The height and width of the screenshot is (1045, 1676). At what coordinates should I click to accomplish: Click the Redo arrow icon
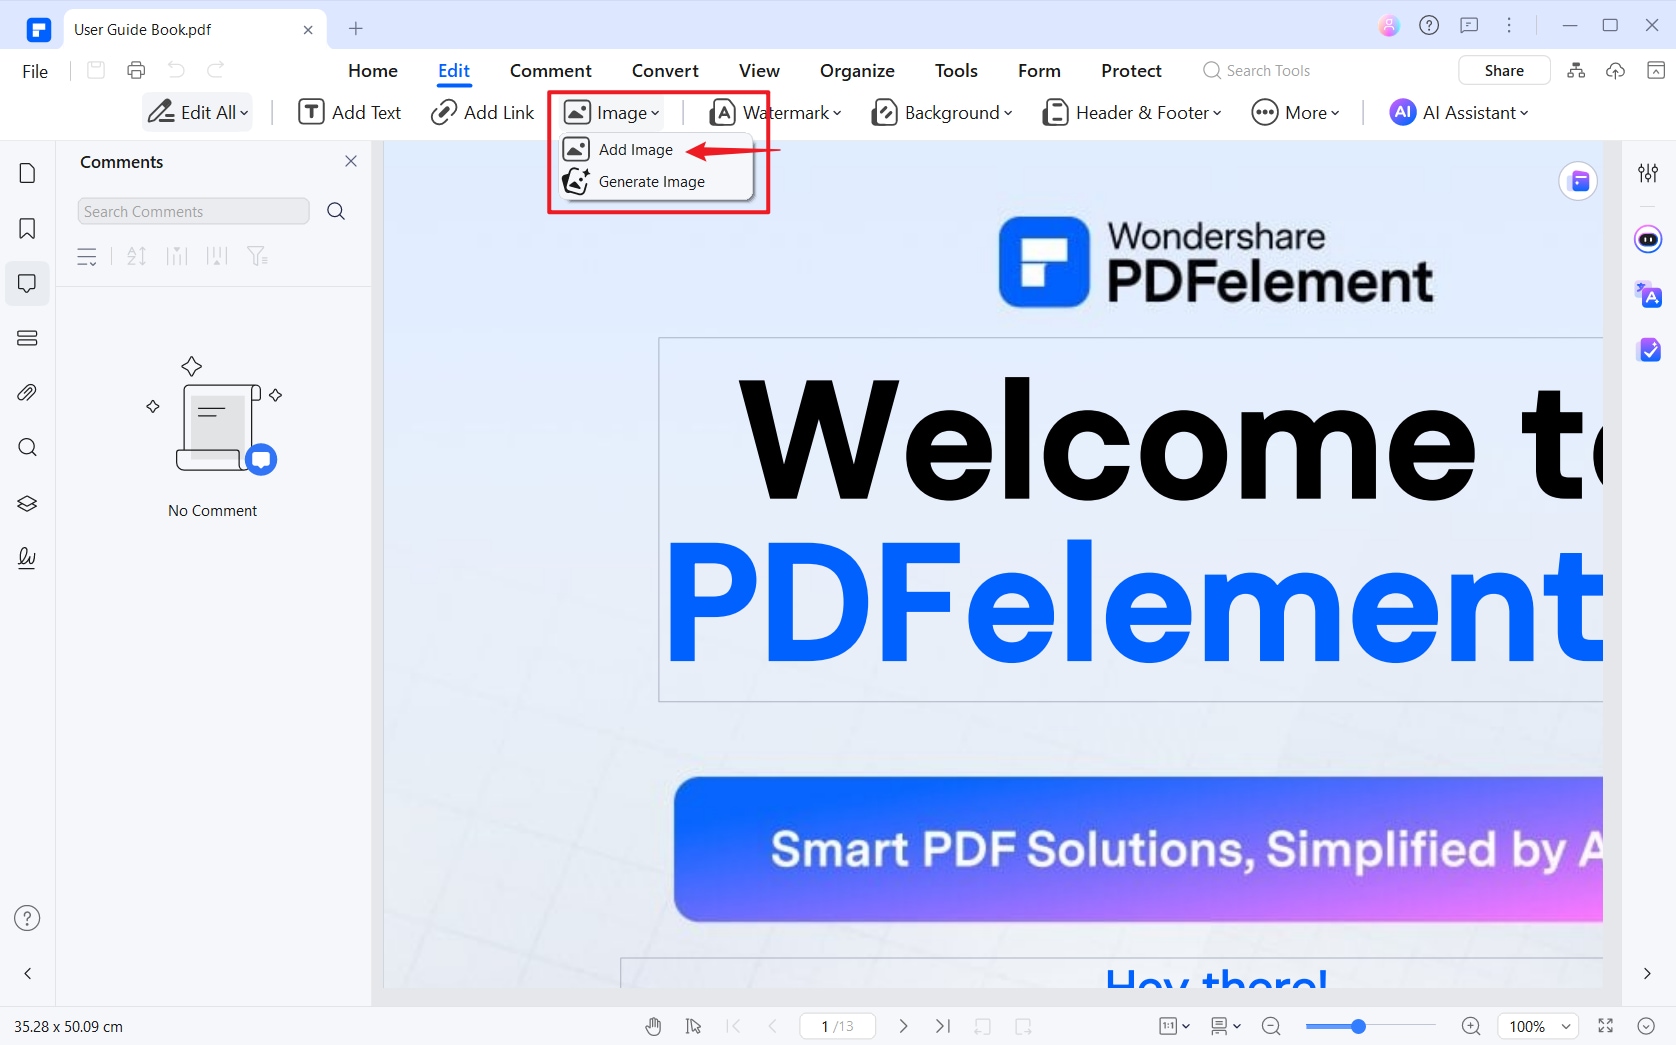click(215, 70)
